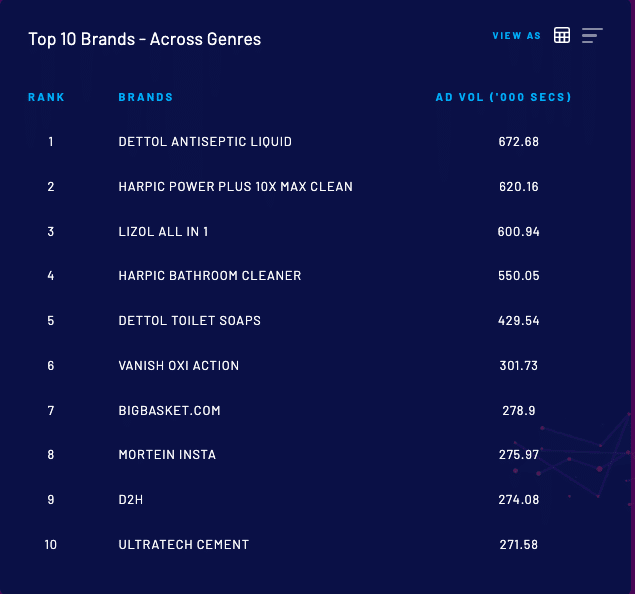This screenshot has height=594, width=635.
Task: Click the Top 10 Brands title
Action: [x=144, y=40]
